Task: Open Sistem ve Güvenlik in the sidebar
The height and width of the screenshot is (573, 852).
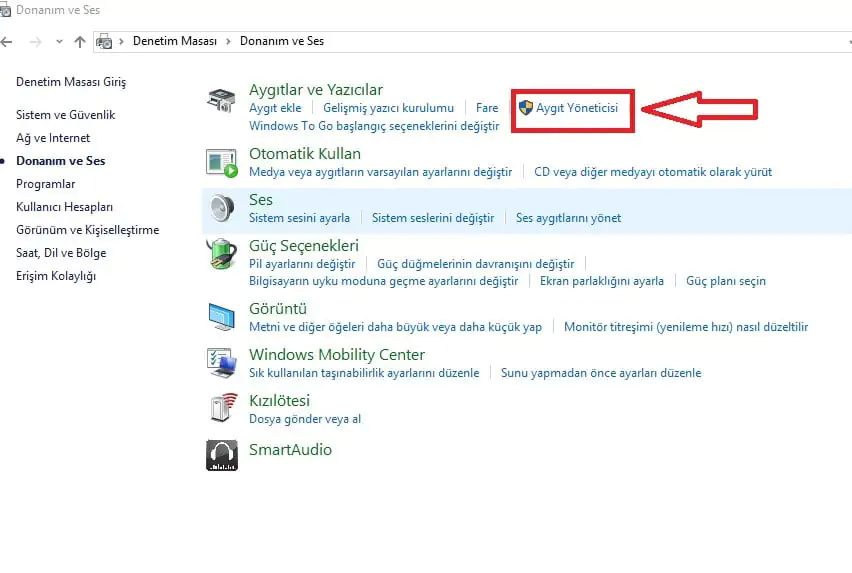Action: pos(66,115)
